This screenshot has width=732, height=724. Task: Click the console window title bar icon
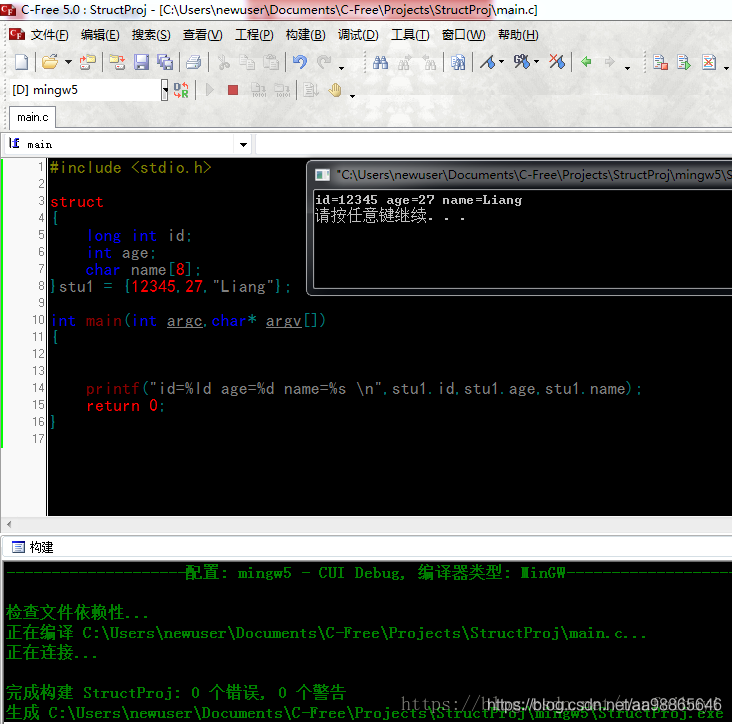(322, 175)
